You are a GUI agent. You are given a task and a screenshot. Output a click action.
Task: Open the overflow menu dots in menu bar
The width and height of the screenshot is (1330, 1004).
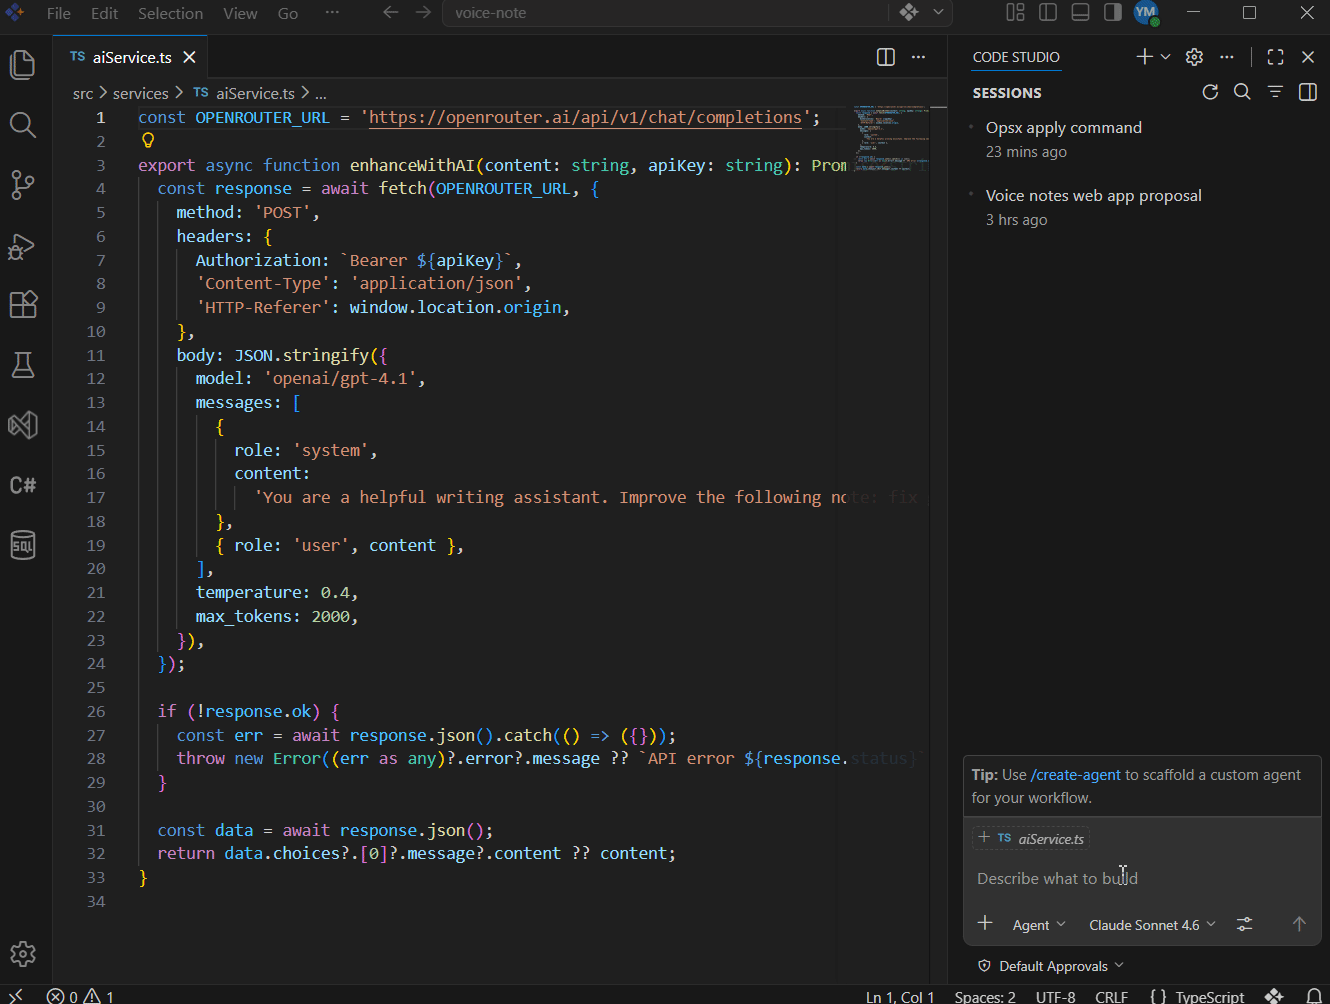point(332,13)
